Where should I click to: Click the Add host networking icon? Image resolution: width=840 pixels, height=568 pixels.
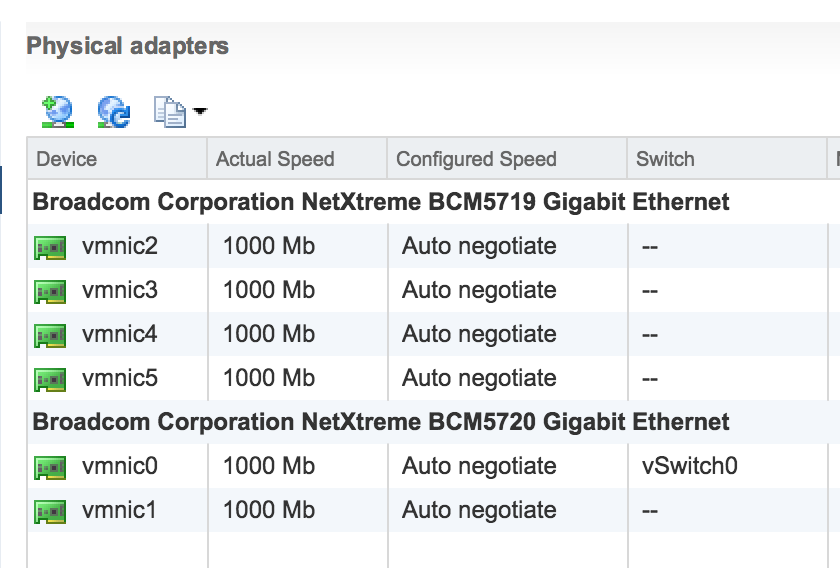pyautogui.click(x=58, y=112)
